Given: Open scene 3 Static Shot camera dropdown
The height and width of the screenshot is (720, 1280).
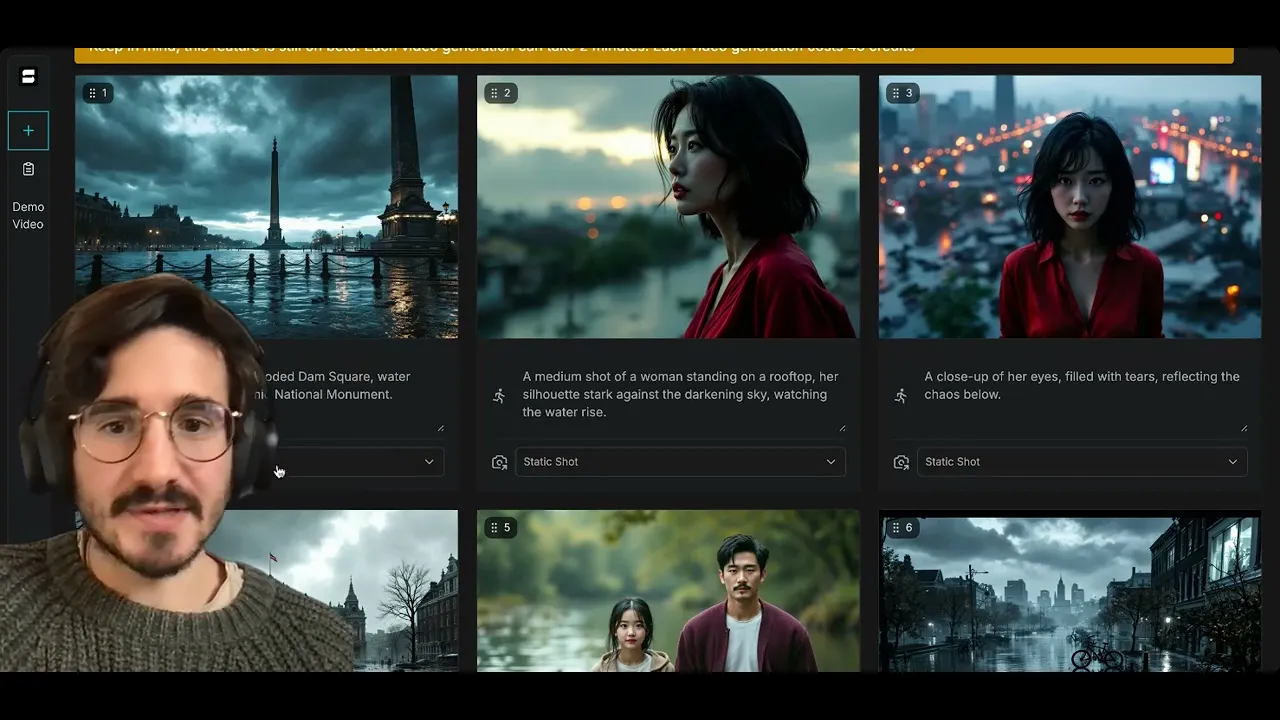Looking at the screenshot, I should pos(1081,462).
